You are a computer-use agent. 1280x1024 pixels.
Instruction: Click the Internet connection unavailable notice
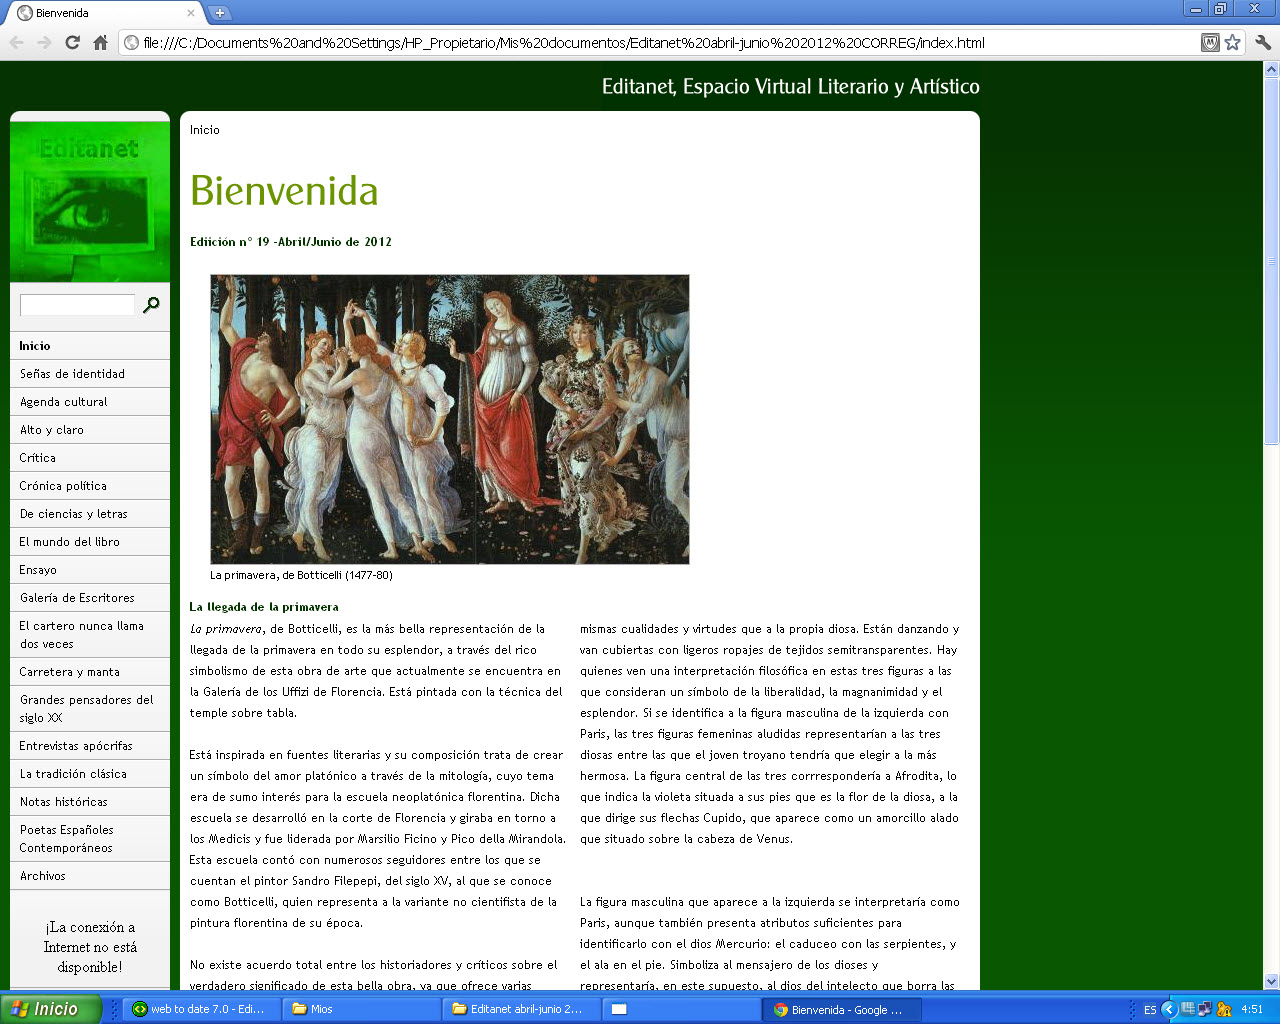(x=90, y=947)
